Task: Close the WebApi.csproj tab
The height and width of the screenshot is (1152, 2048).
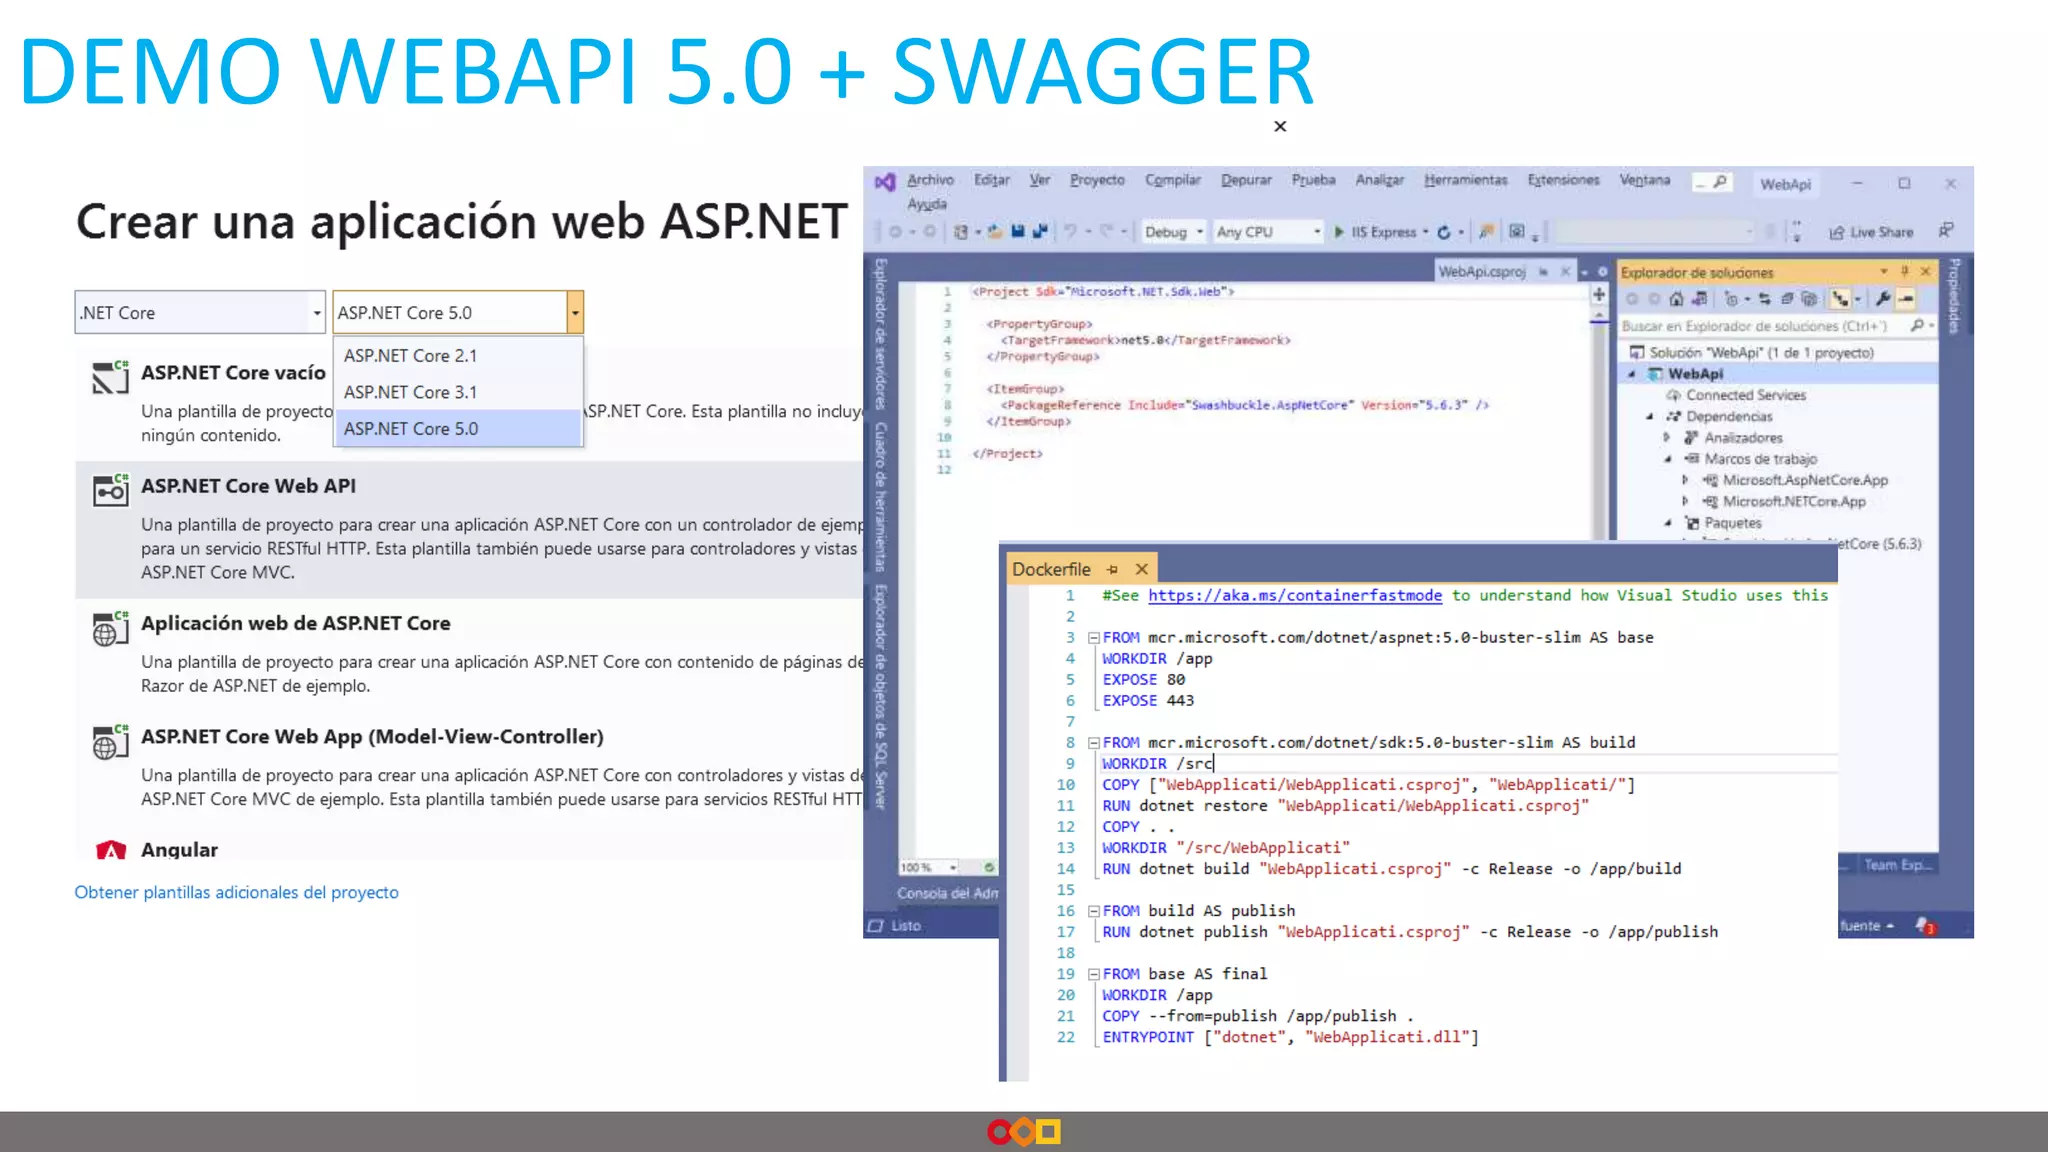Action: pyautogui.click(x=1565, y=271)
